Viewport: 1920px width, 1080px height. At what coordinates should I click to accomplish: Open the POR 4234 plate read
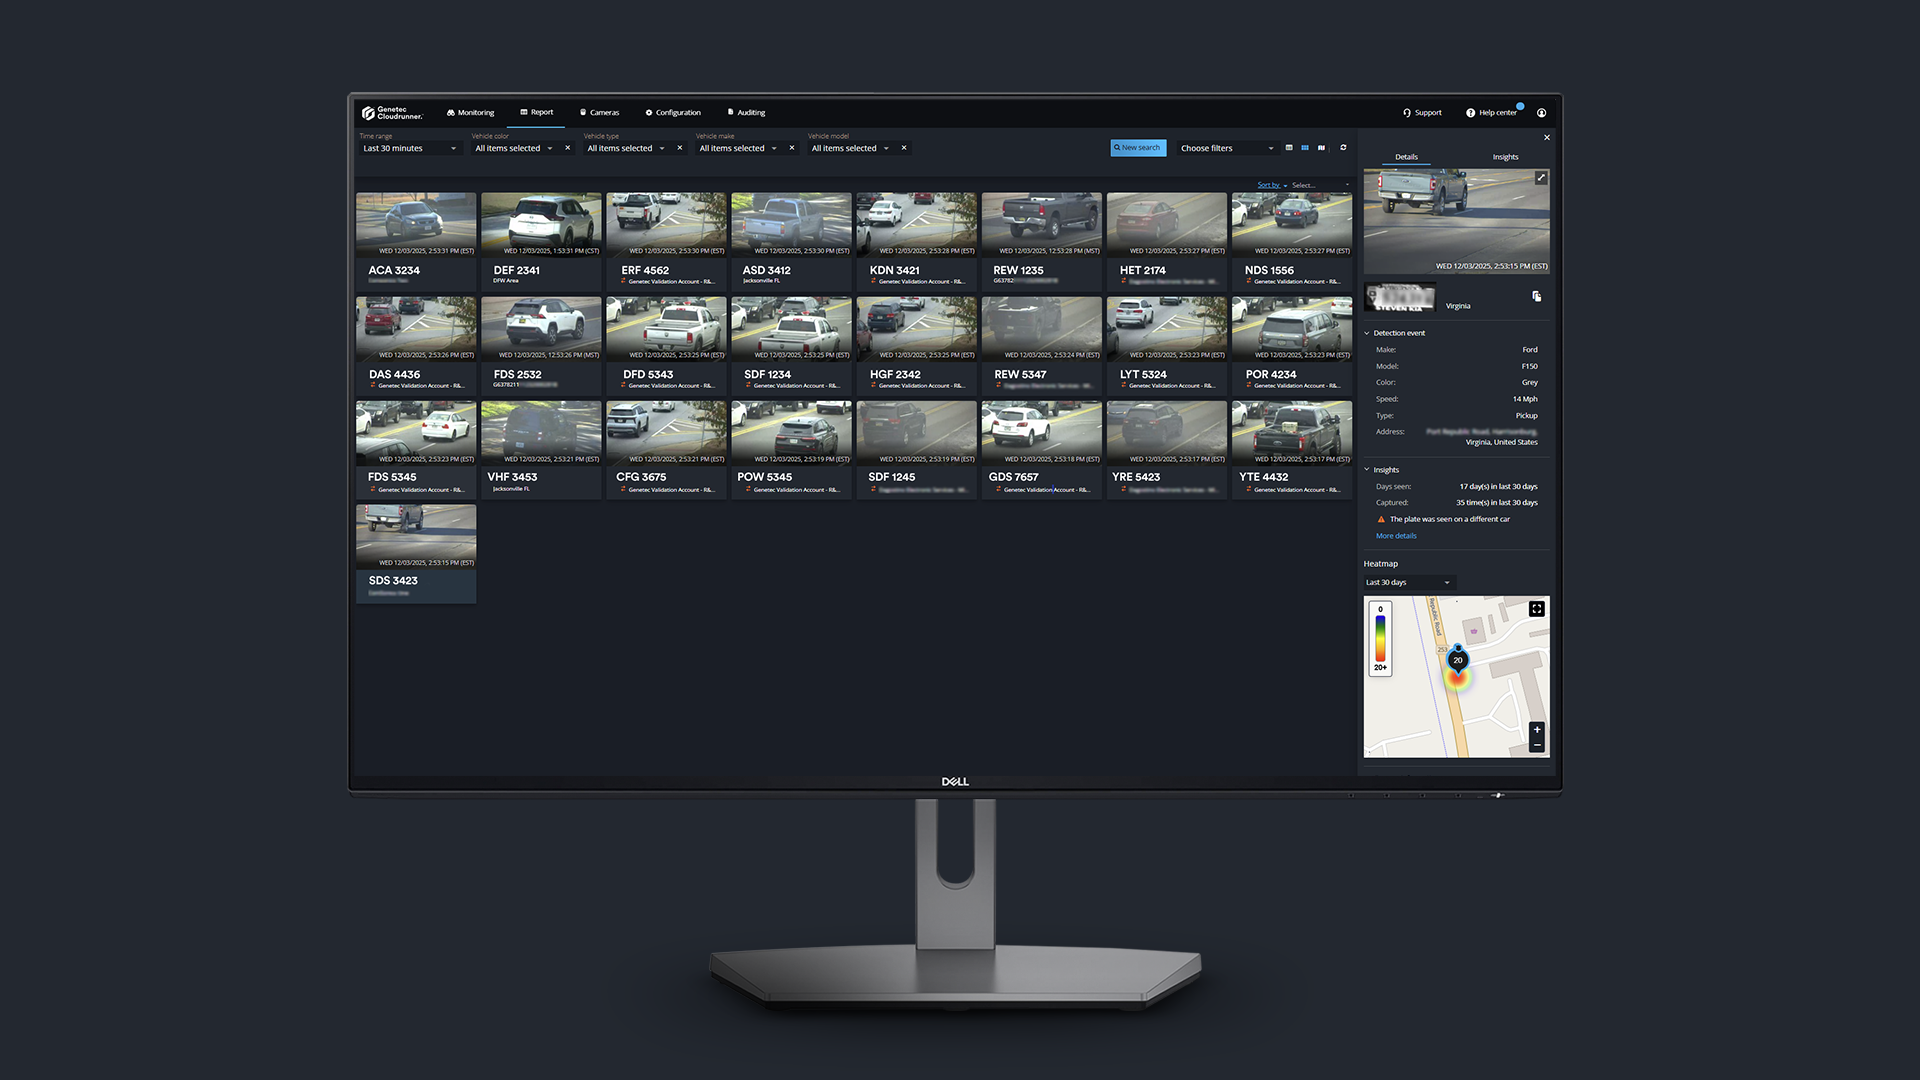click(x=1292, y=345)
